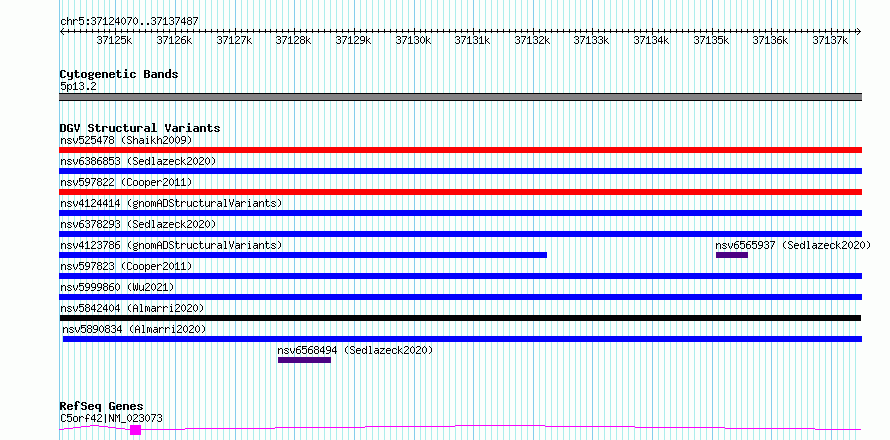Click the C5orf42|NM_023073 gene label

(x=111, y=418)
